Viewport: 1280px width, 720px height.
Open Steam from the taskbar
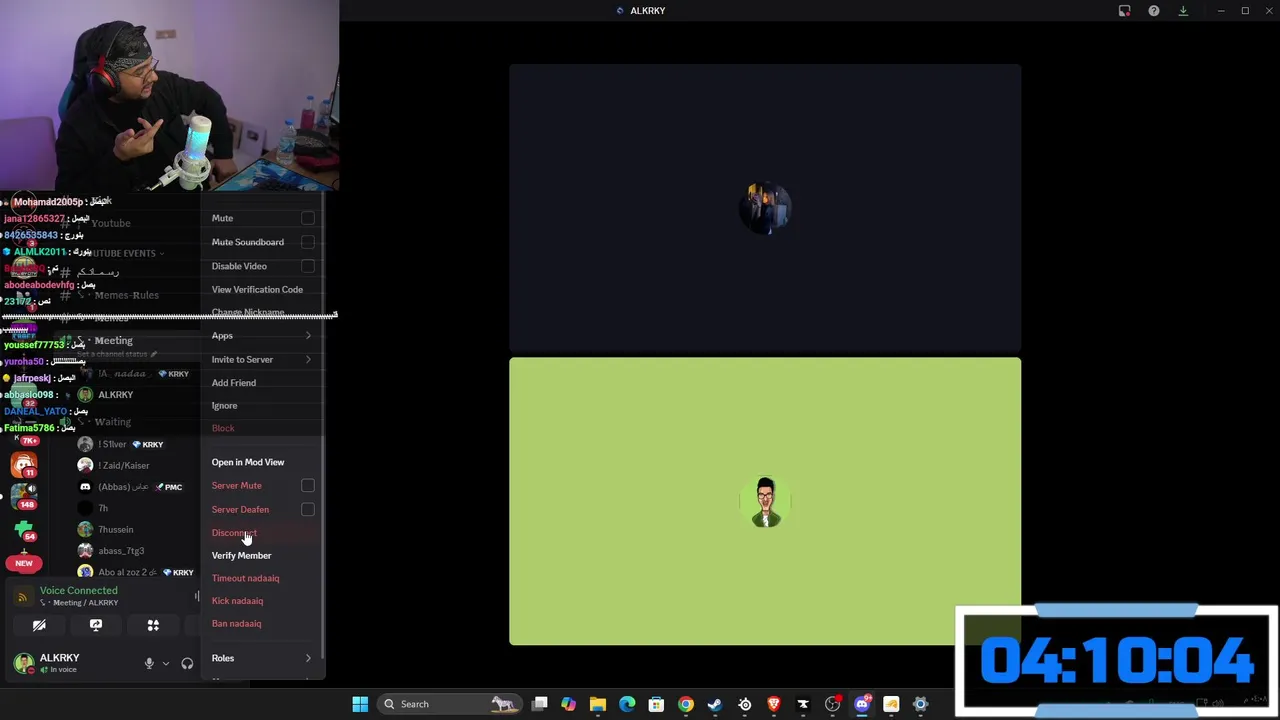coord(715,704)
